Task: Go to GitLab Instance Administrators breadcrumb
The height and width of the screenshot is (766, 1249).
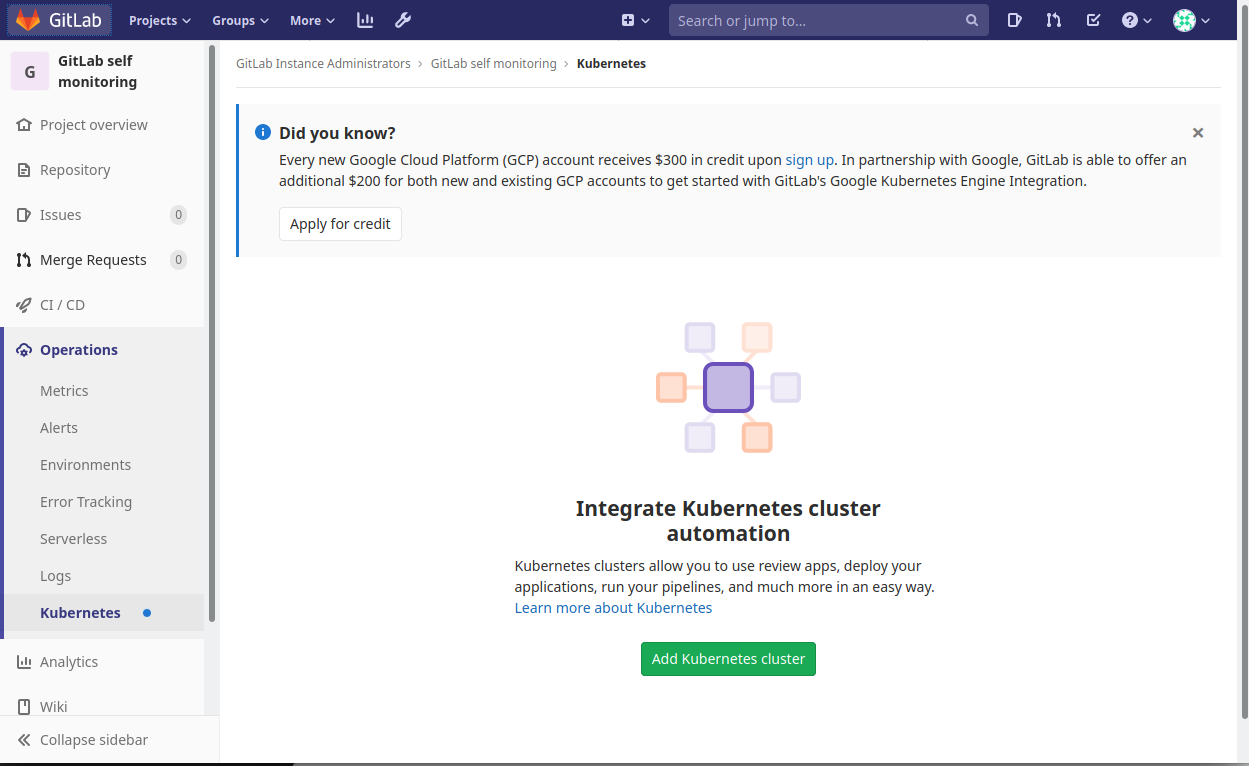Action: 323,64
